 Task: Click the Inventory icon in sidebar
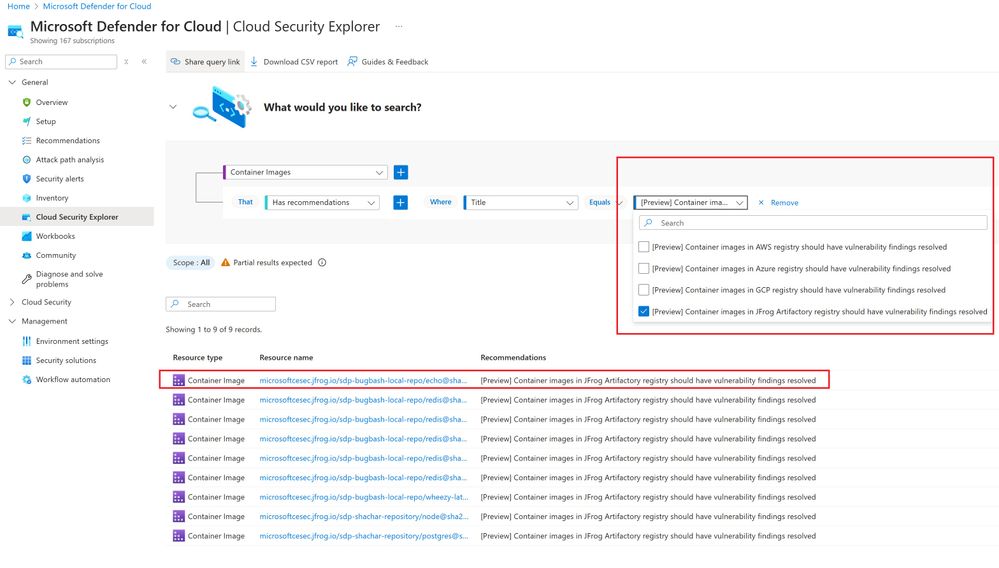26,198
